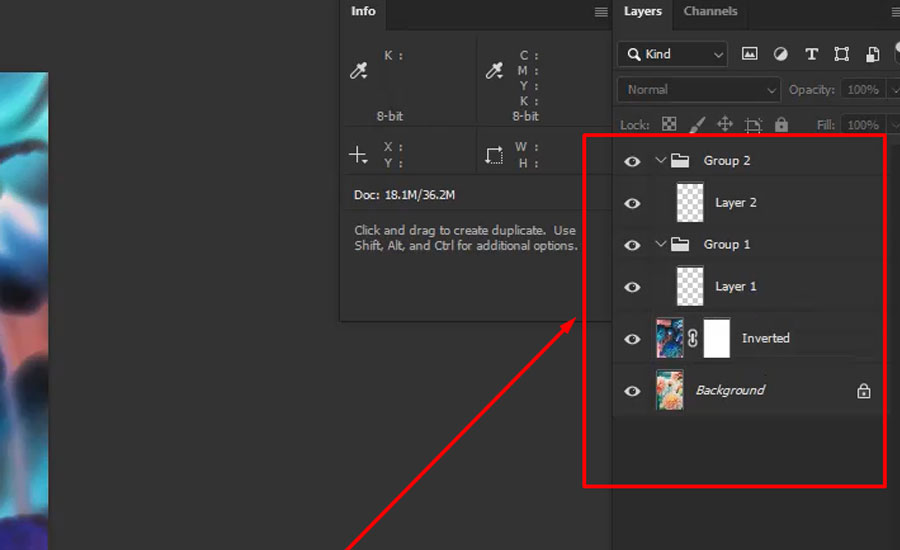Click the Doc: 18.1M/36.2M readout

[x=404, y=195]
